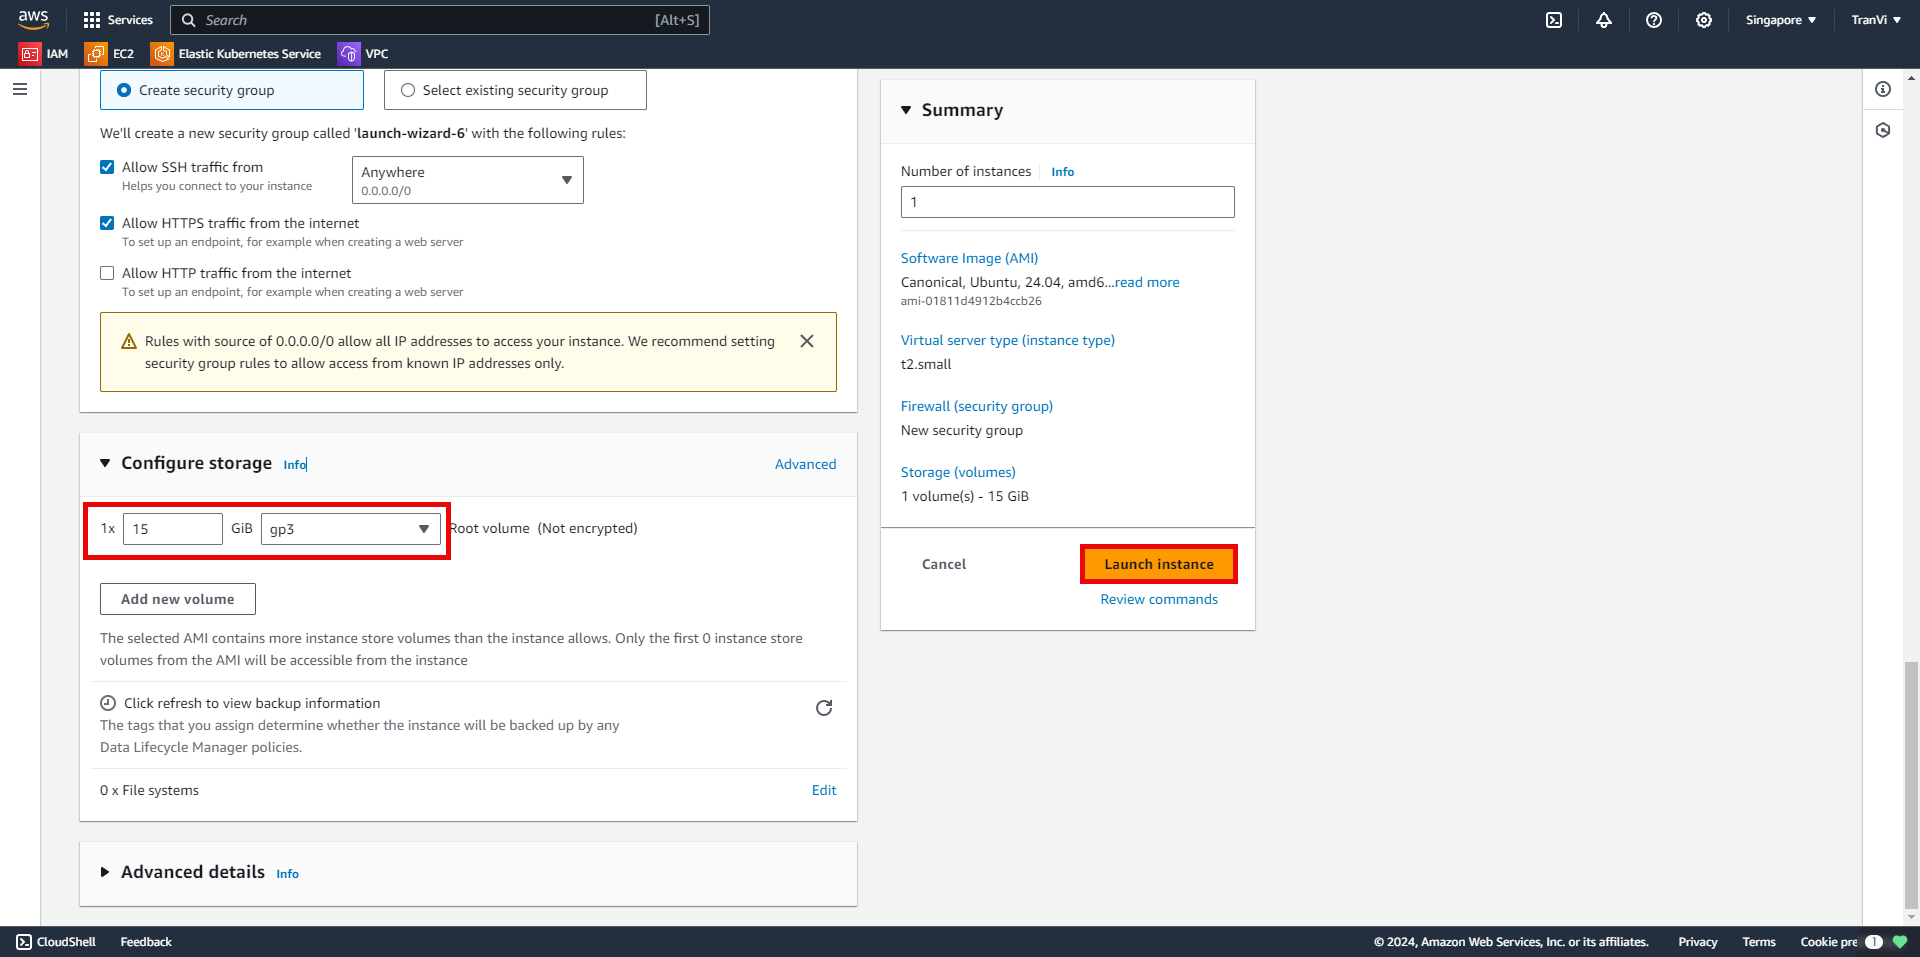Open the Services grid menu

pyautogui.click(x=118, y=20)
